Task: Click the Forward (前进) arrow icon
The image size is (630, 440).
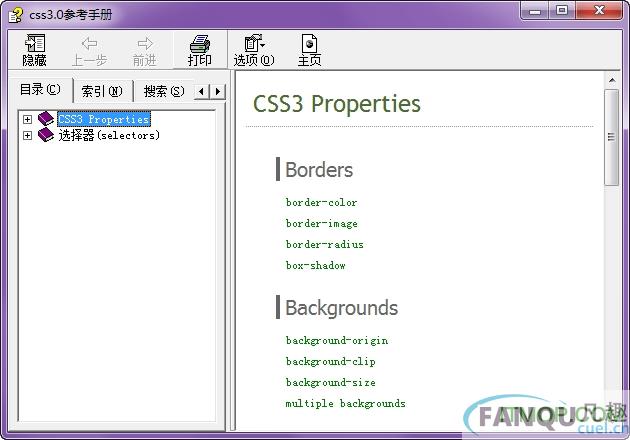Action: pos(145,43)
